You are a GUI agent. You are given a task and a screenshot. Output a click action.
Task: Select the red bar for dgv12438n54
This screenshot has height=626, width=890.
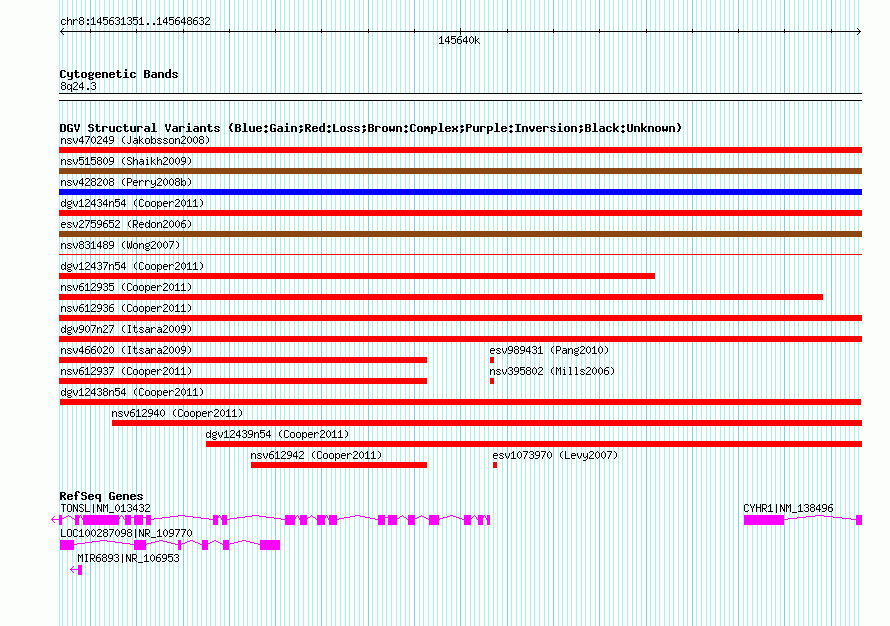tap(460, 402)
